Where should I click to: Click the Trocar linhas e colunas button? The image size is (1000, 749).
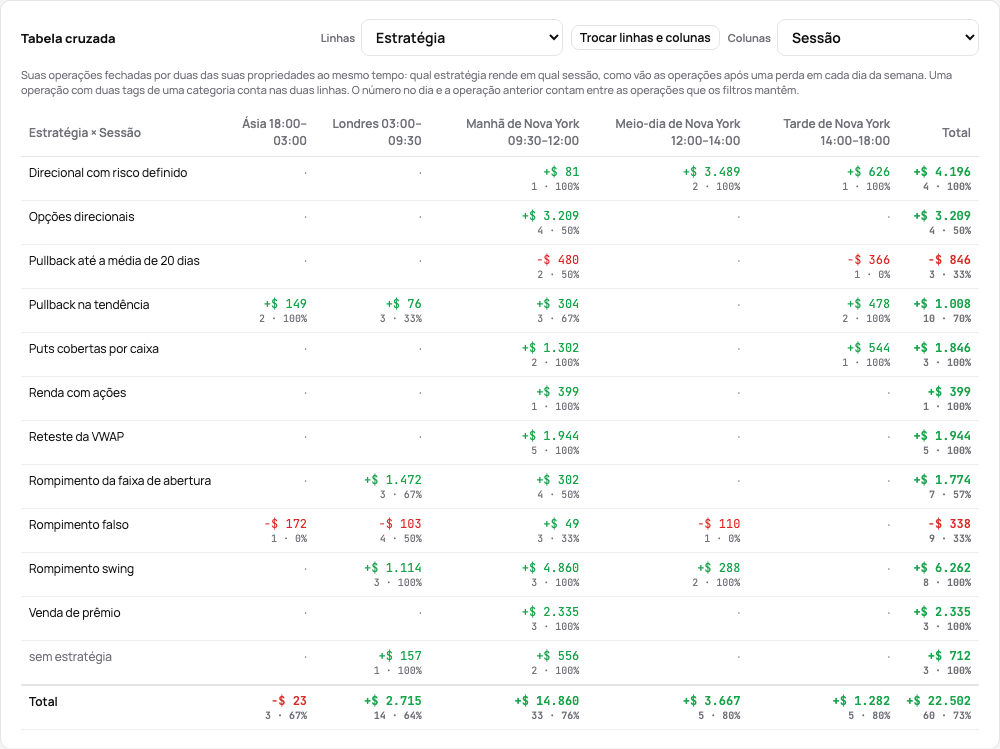645,38
